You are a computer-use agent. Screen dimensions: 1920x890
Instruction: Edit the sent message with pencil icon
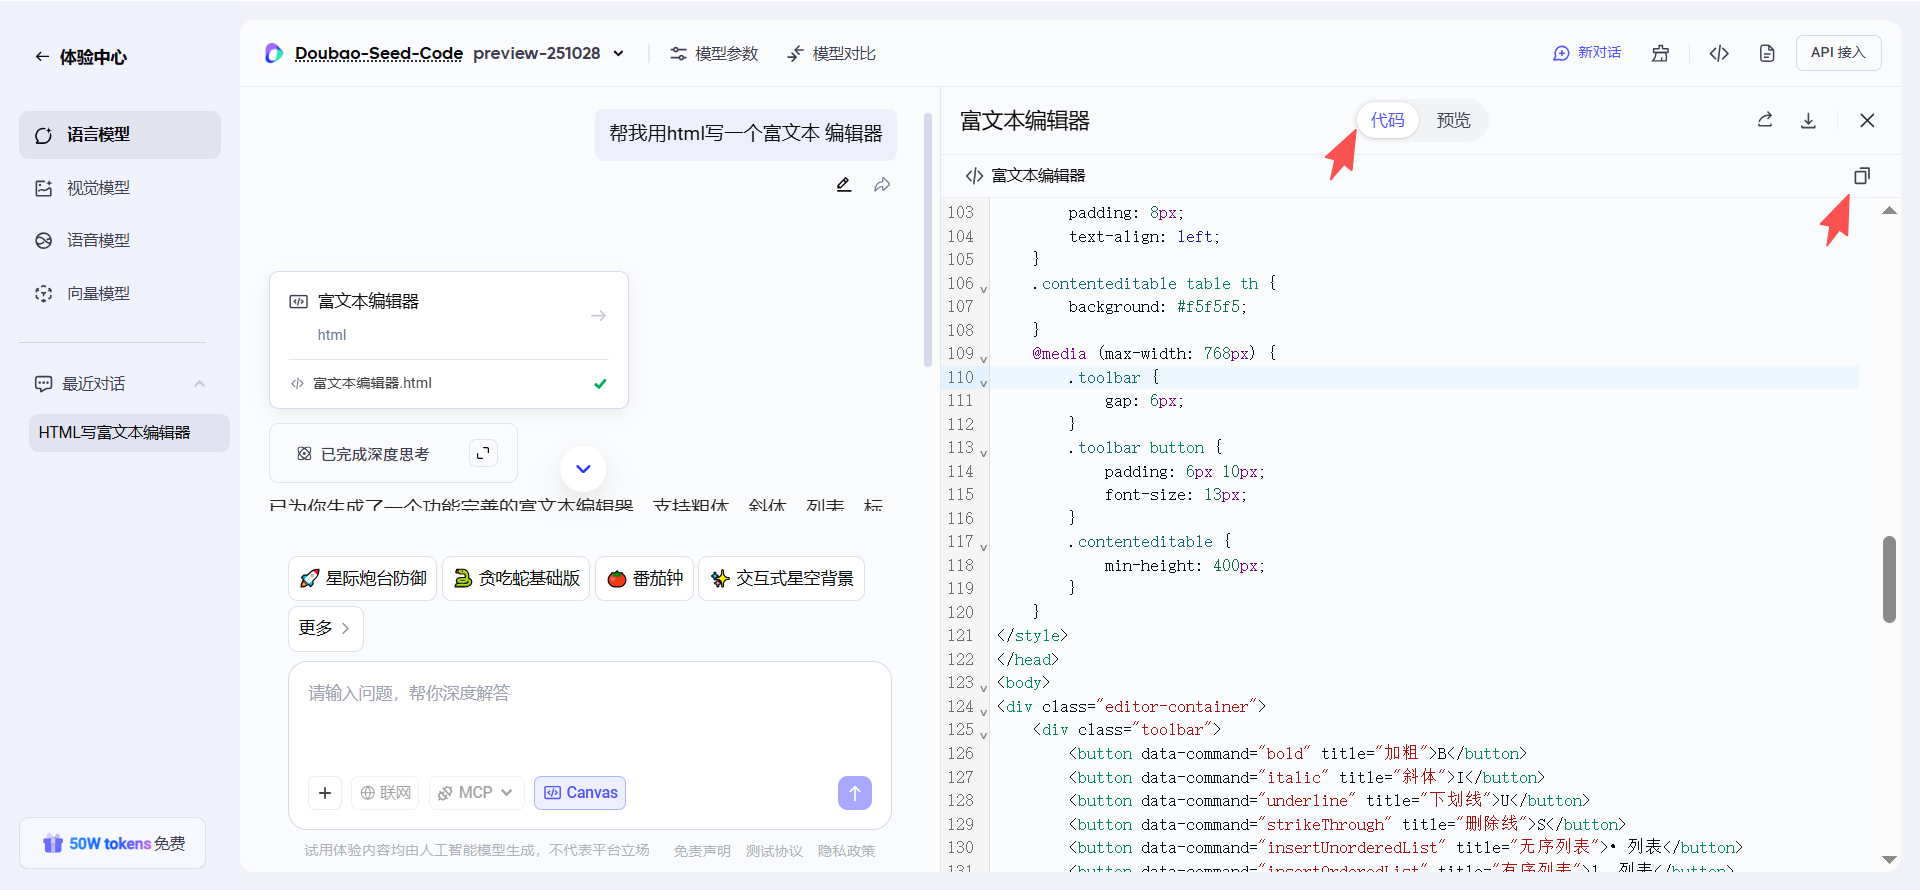point(844,185)
